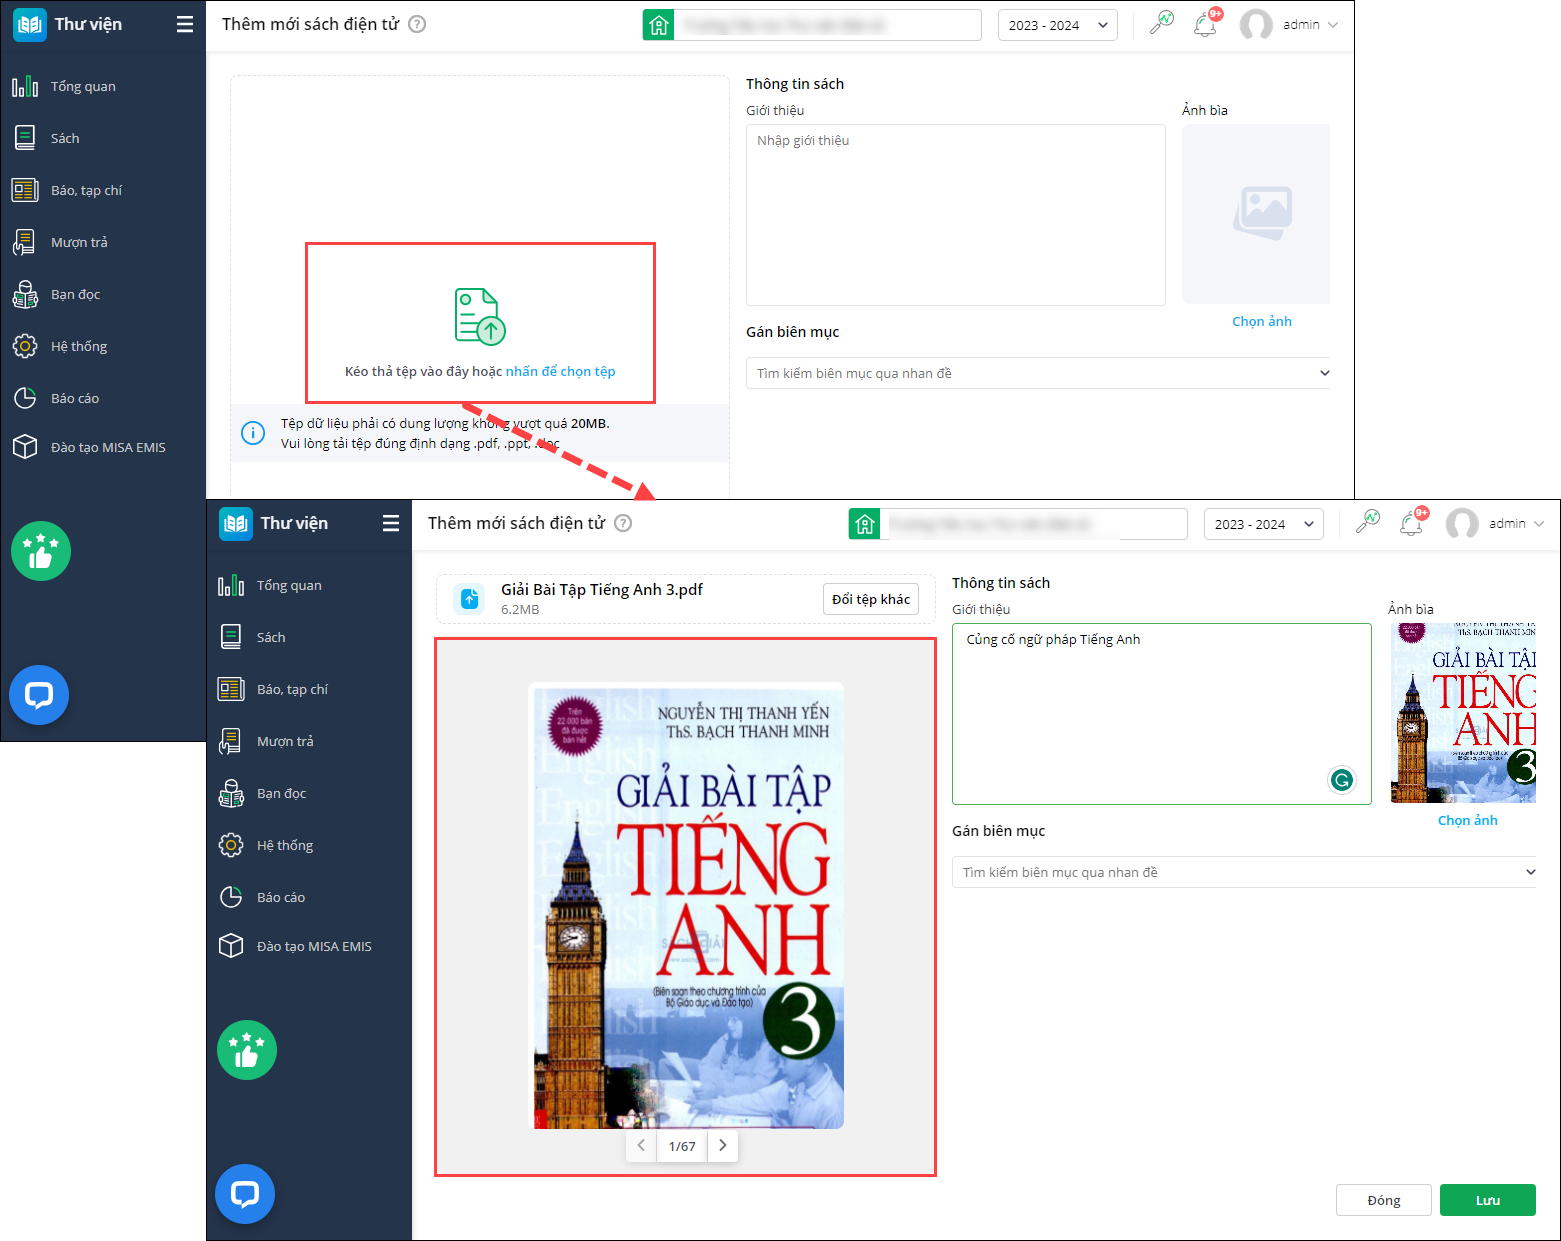Click the Đóng button

[x=1384, y=1200]
